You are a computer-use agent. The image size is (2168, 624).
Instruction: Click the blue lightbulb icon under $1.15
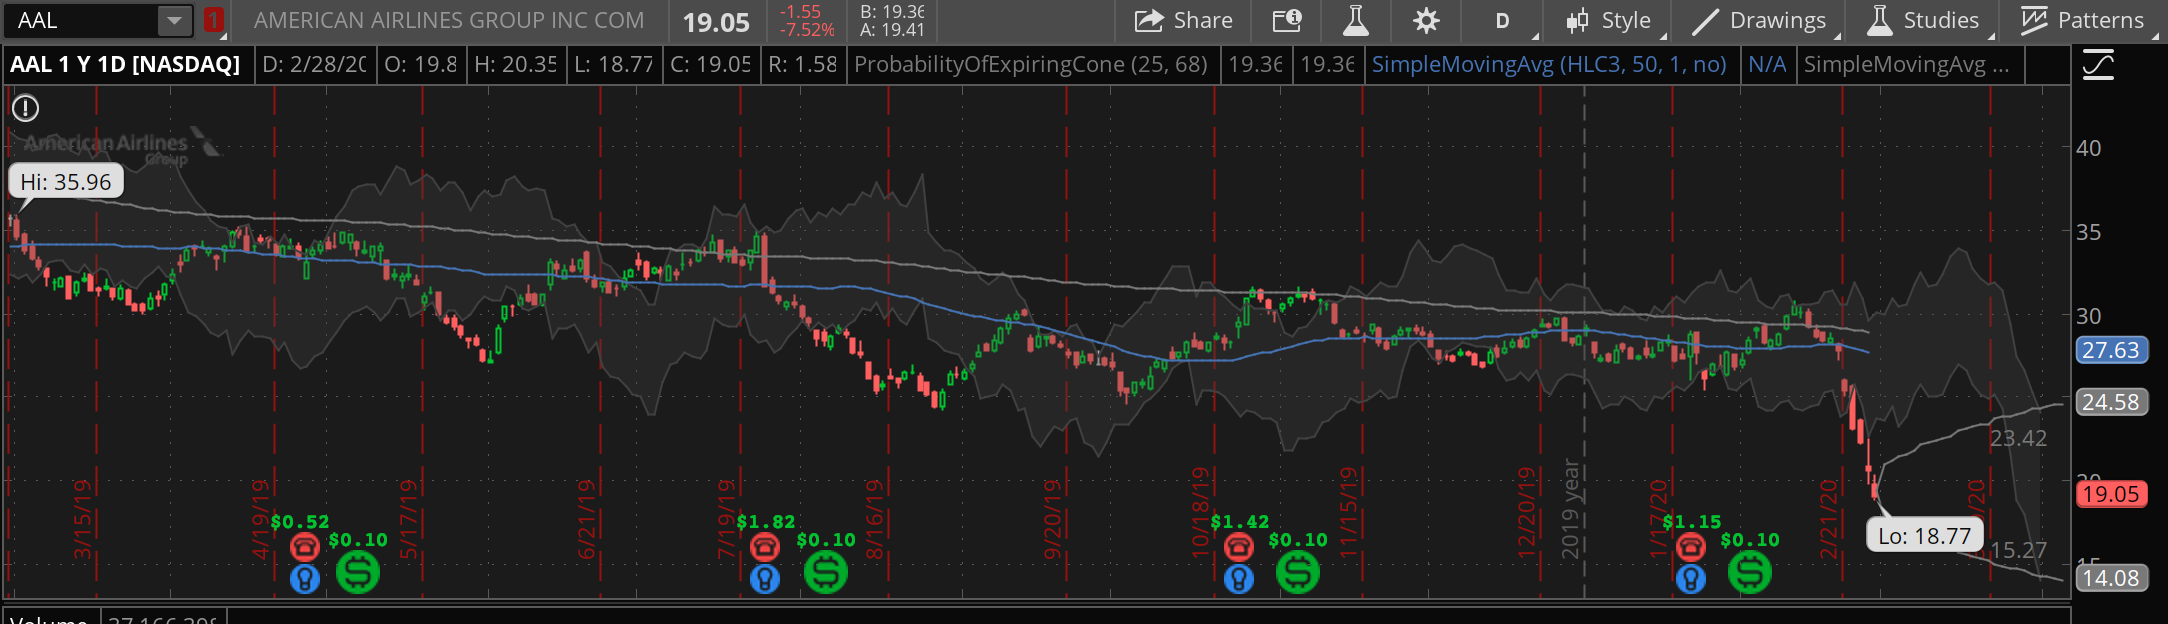point(1691,578)
